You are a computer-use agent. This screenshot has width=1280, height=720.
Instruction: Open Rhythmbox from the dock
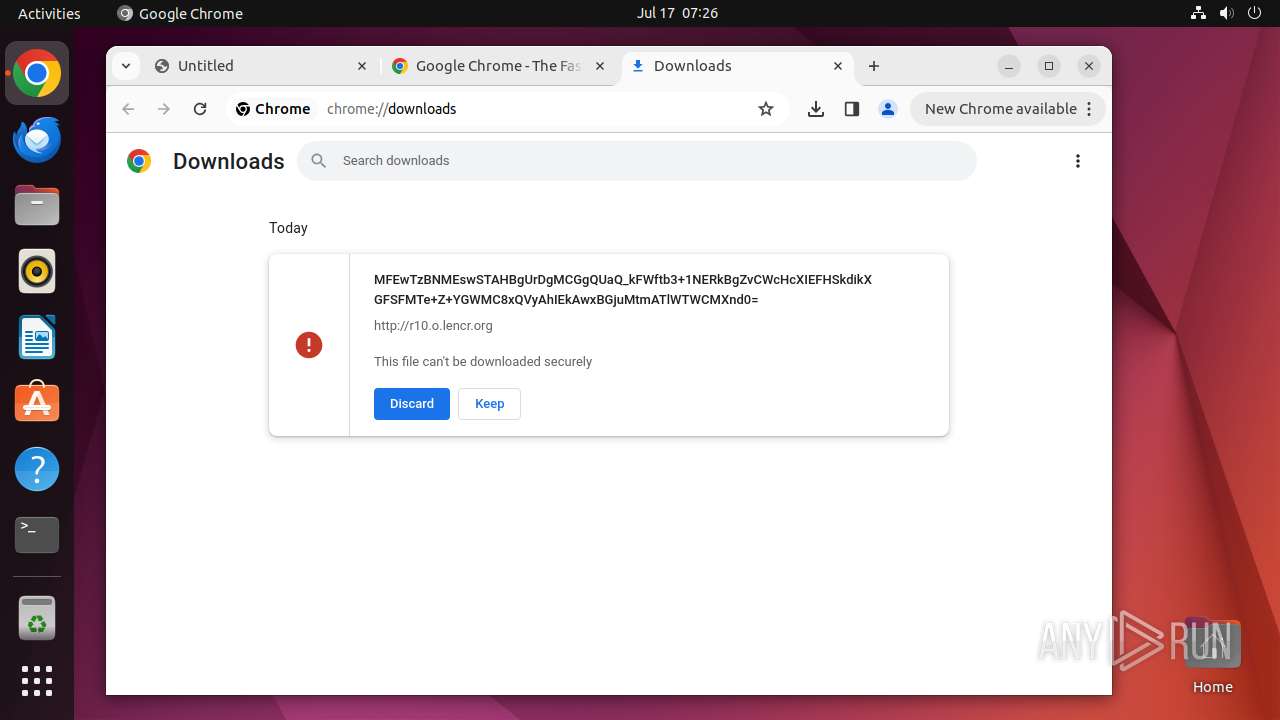click(x=37, y=271)
